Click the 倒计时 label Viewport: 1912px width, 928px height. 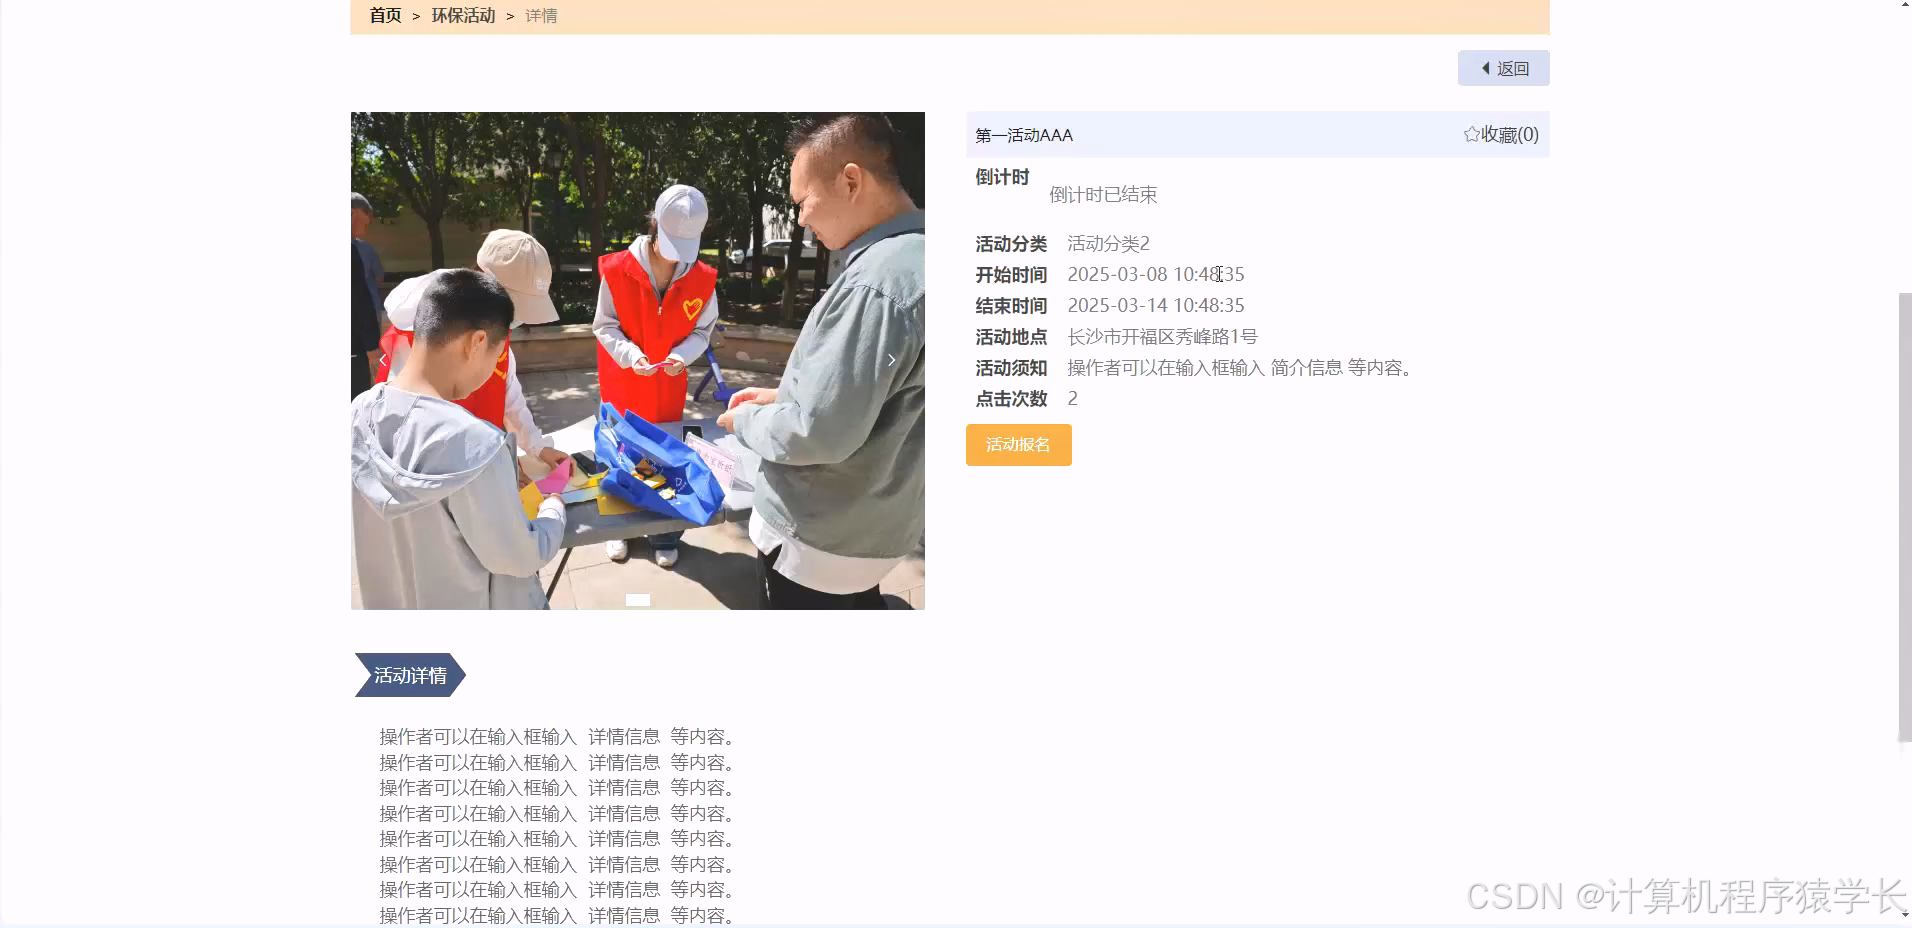1002,177
